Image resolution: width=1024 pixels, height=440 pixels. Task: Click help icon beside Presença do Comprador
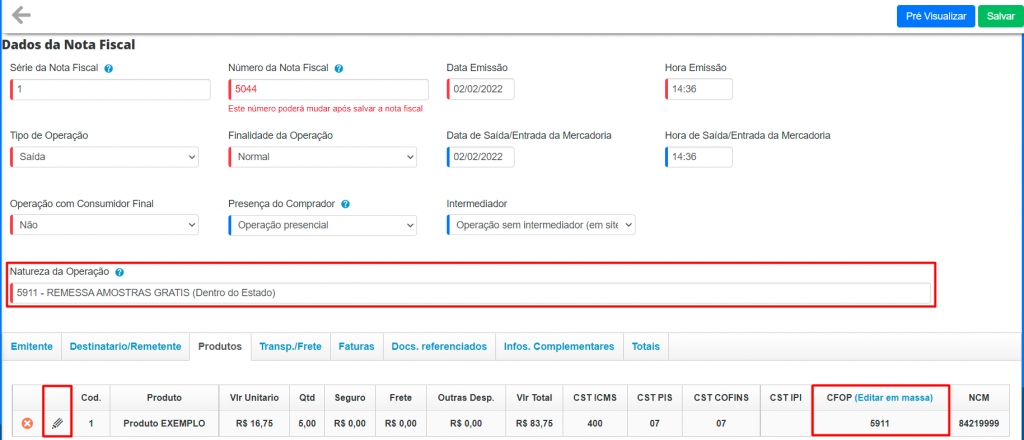(345, 203)
